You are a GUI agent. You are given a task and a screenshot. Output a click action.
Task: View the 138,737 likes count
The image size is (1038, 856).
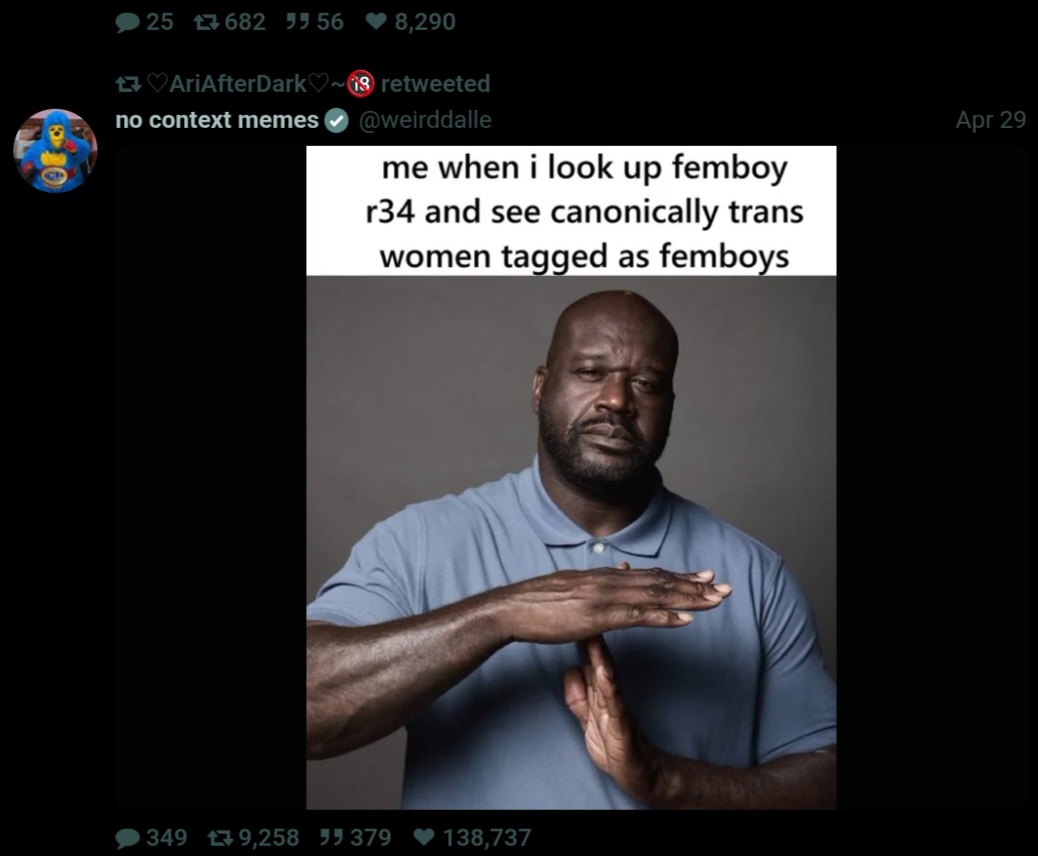tap(487, 837)
